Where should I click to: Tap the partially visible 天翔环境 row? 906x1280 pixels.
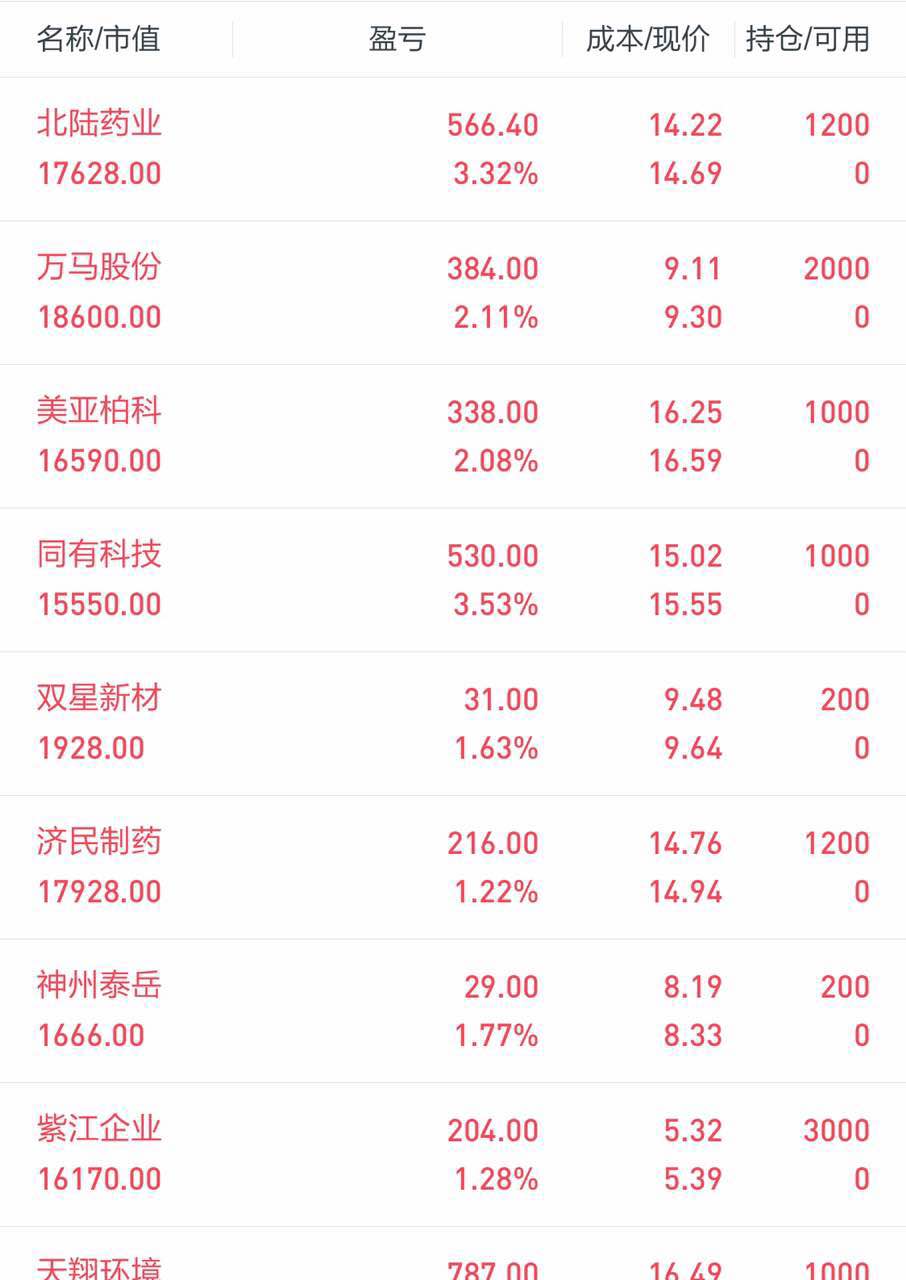tap(453, 1254)
